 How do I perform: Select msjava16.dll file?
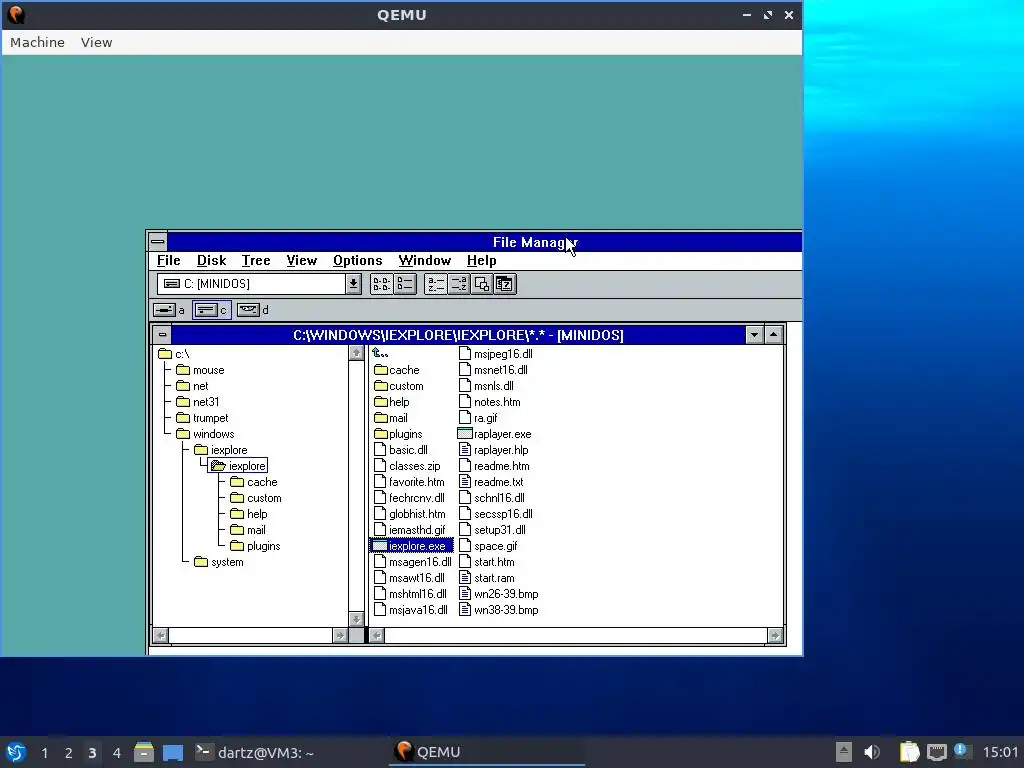[x=411, y=610]
